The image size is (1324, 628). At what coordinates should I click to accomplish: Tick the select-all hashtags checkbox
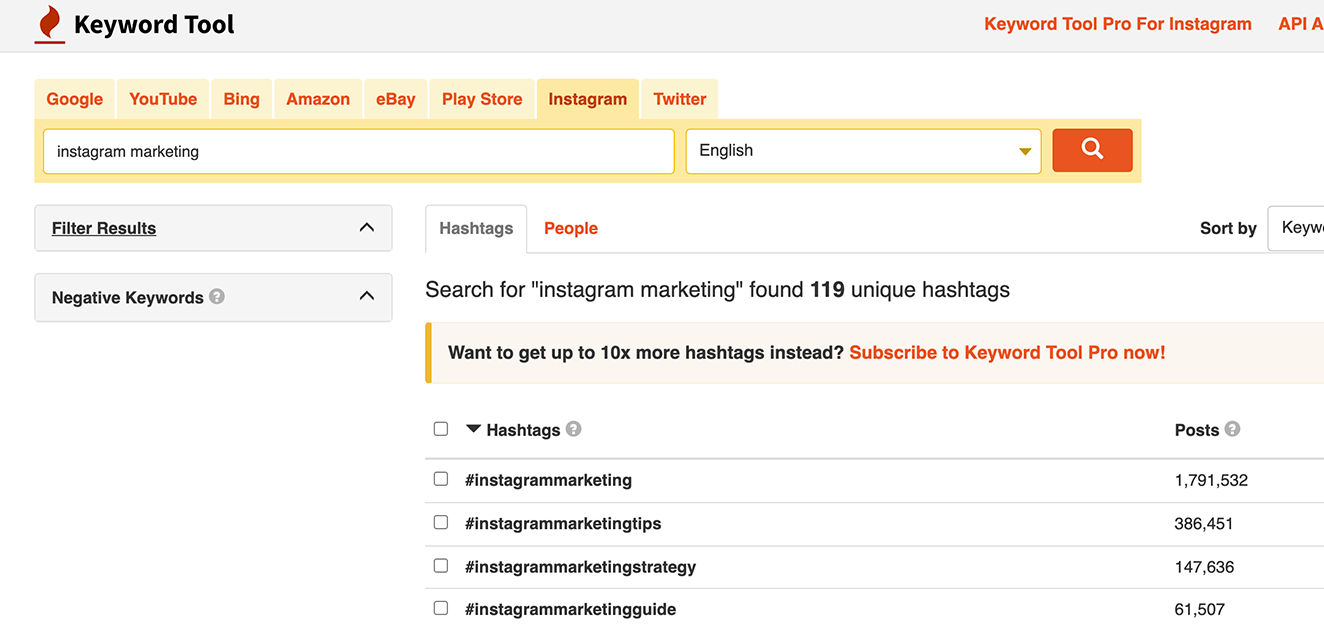pyautogui.click(x=441, y=429)
